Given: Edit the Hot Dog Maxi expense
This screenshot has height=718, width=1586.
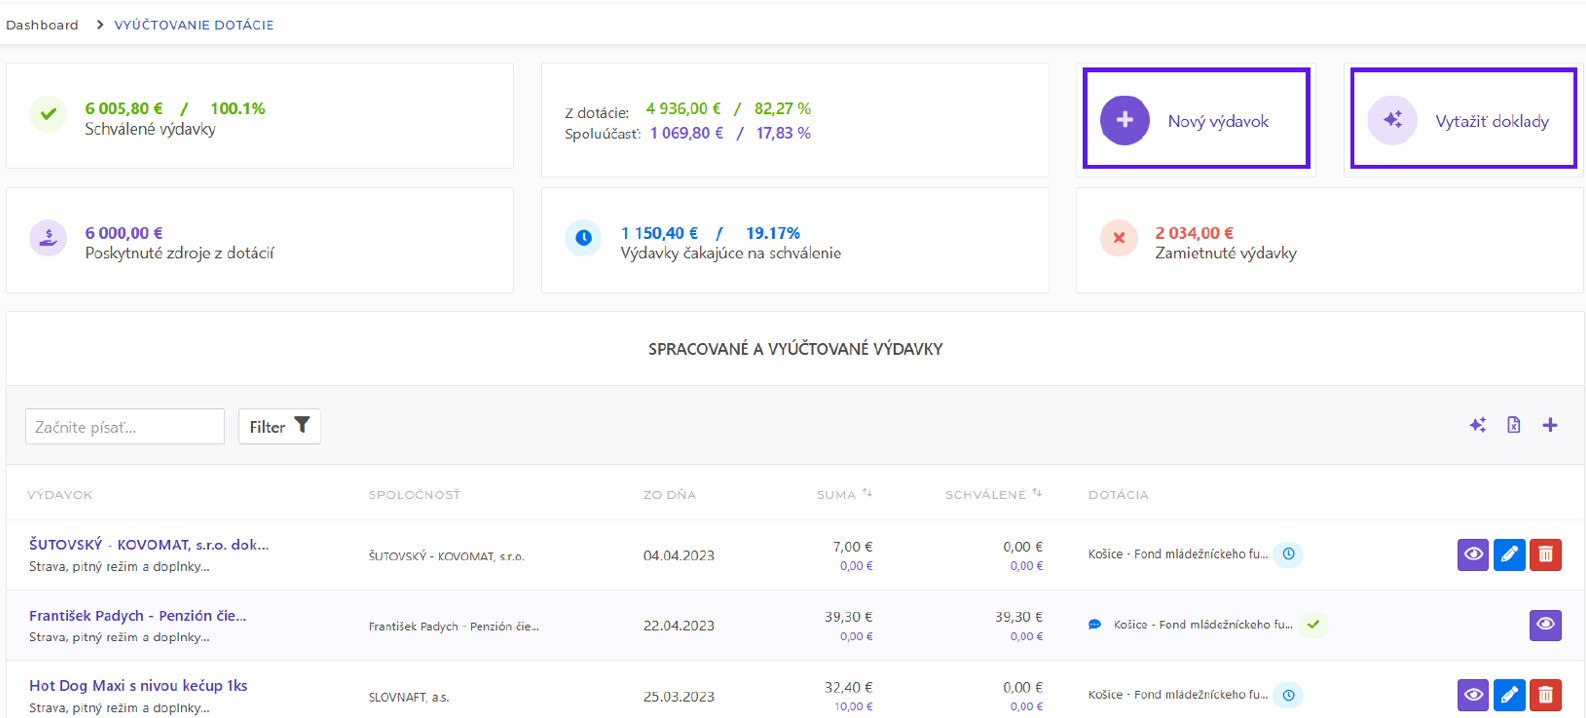Looking at the screenshot, I should click(x=1509, y=695).
